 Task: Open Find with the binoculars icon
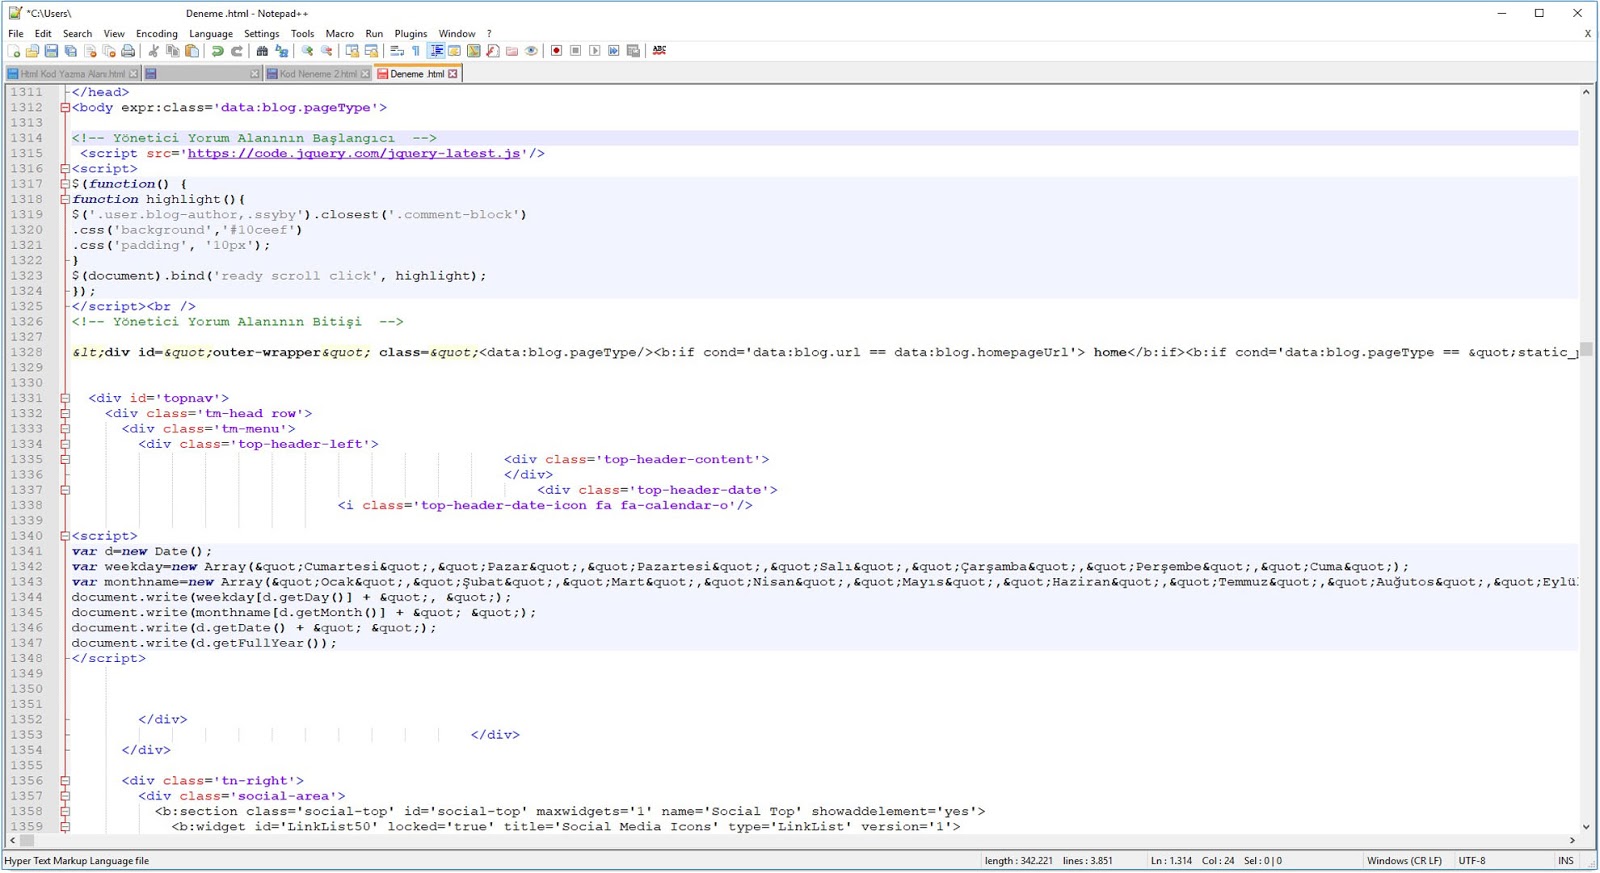[262, 51]
